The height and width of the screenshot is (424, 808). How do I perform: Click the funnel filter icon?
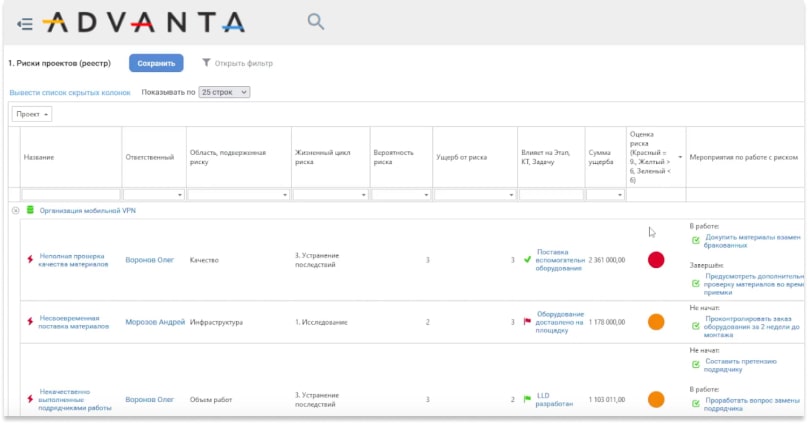pyautogui.click(x=206, y=63)
